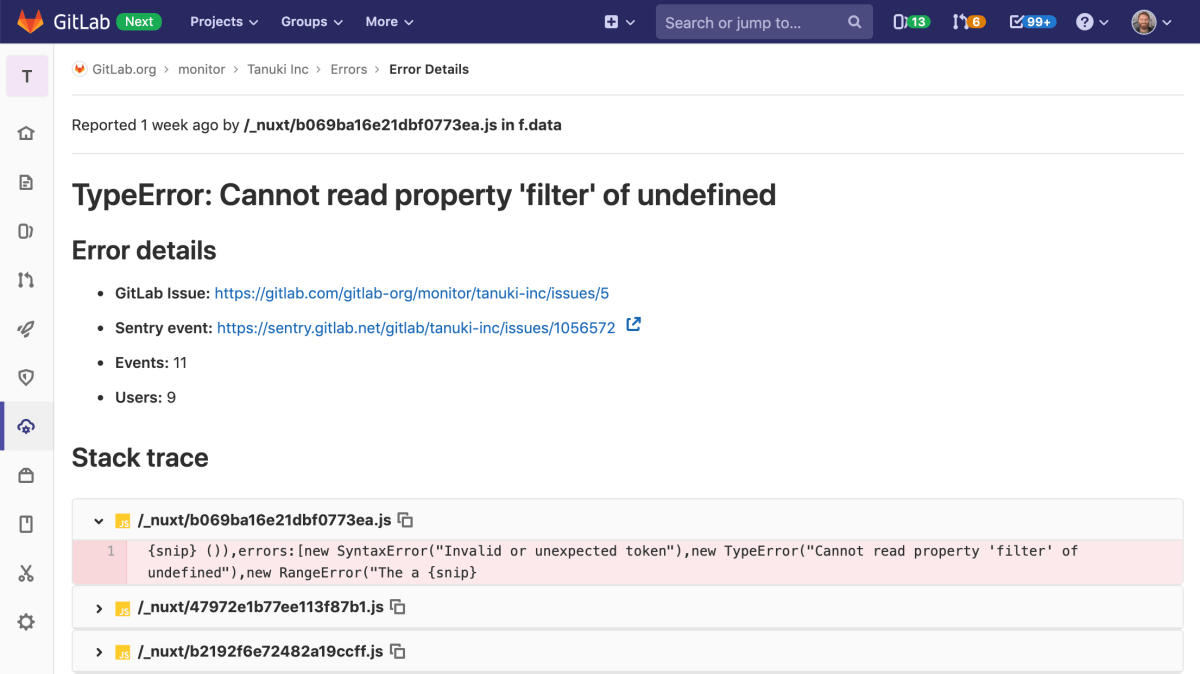This screenshot has width=1200, height=674.
Task: Open the Groups menu
Action: 312,21
